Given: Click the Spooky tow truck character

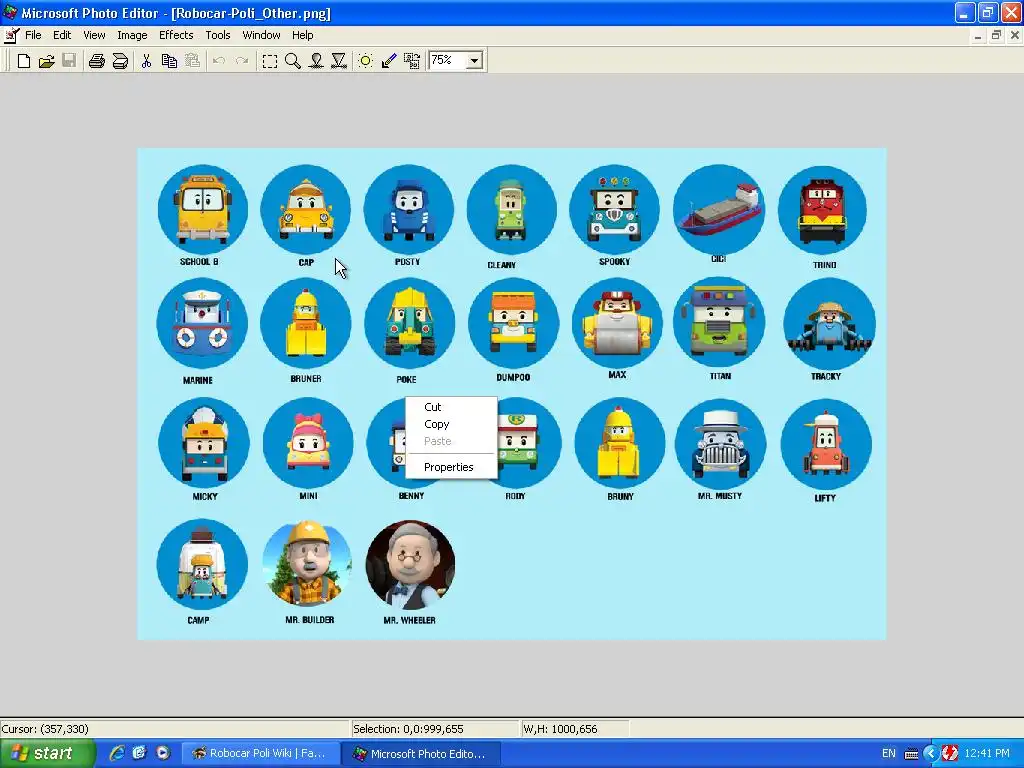Looking at the screenshot, I should (x=615, y=209).
